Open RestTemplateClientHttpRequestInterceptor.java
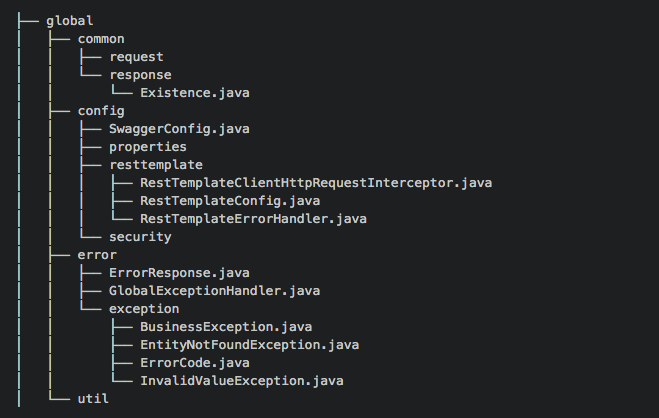 point(316,183)
